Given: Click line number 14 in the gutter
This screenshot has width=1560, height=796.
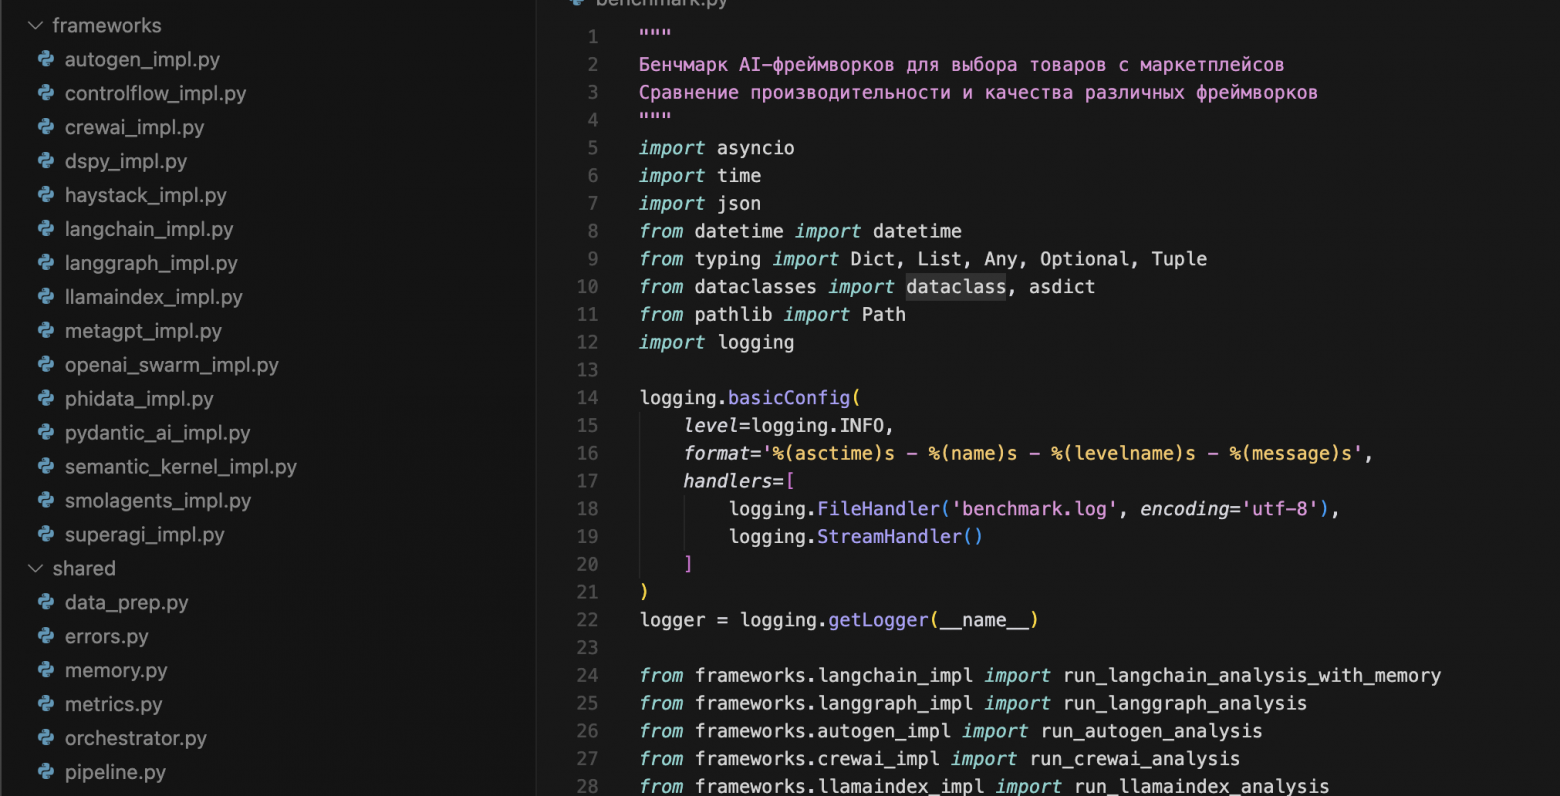Looking at the screenshot, I should point(587,398).
